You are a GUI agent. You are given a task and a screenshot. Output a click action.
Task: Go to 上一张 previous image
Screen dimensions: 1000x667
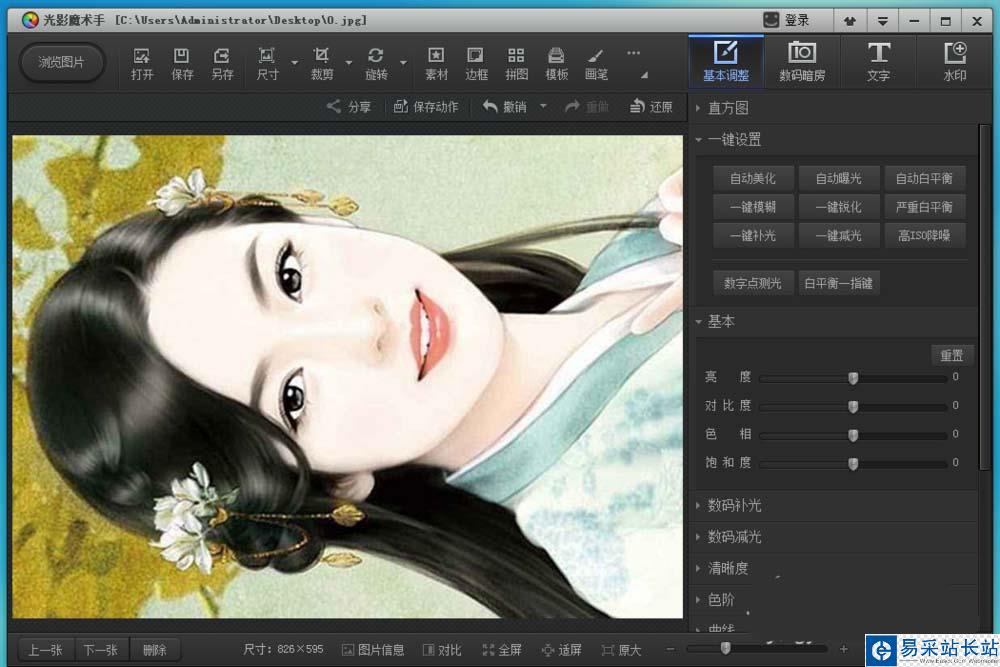[x=46, y=650]
